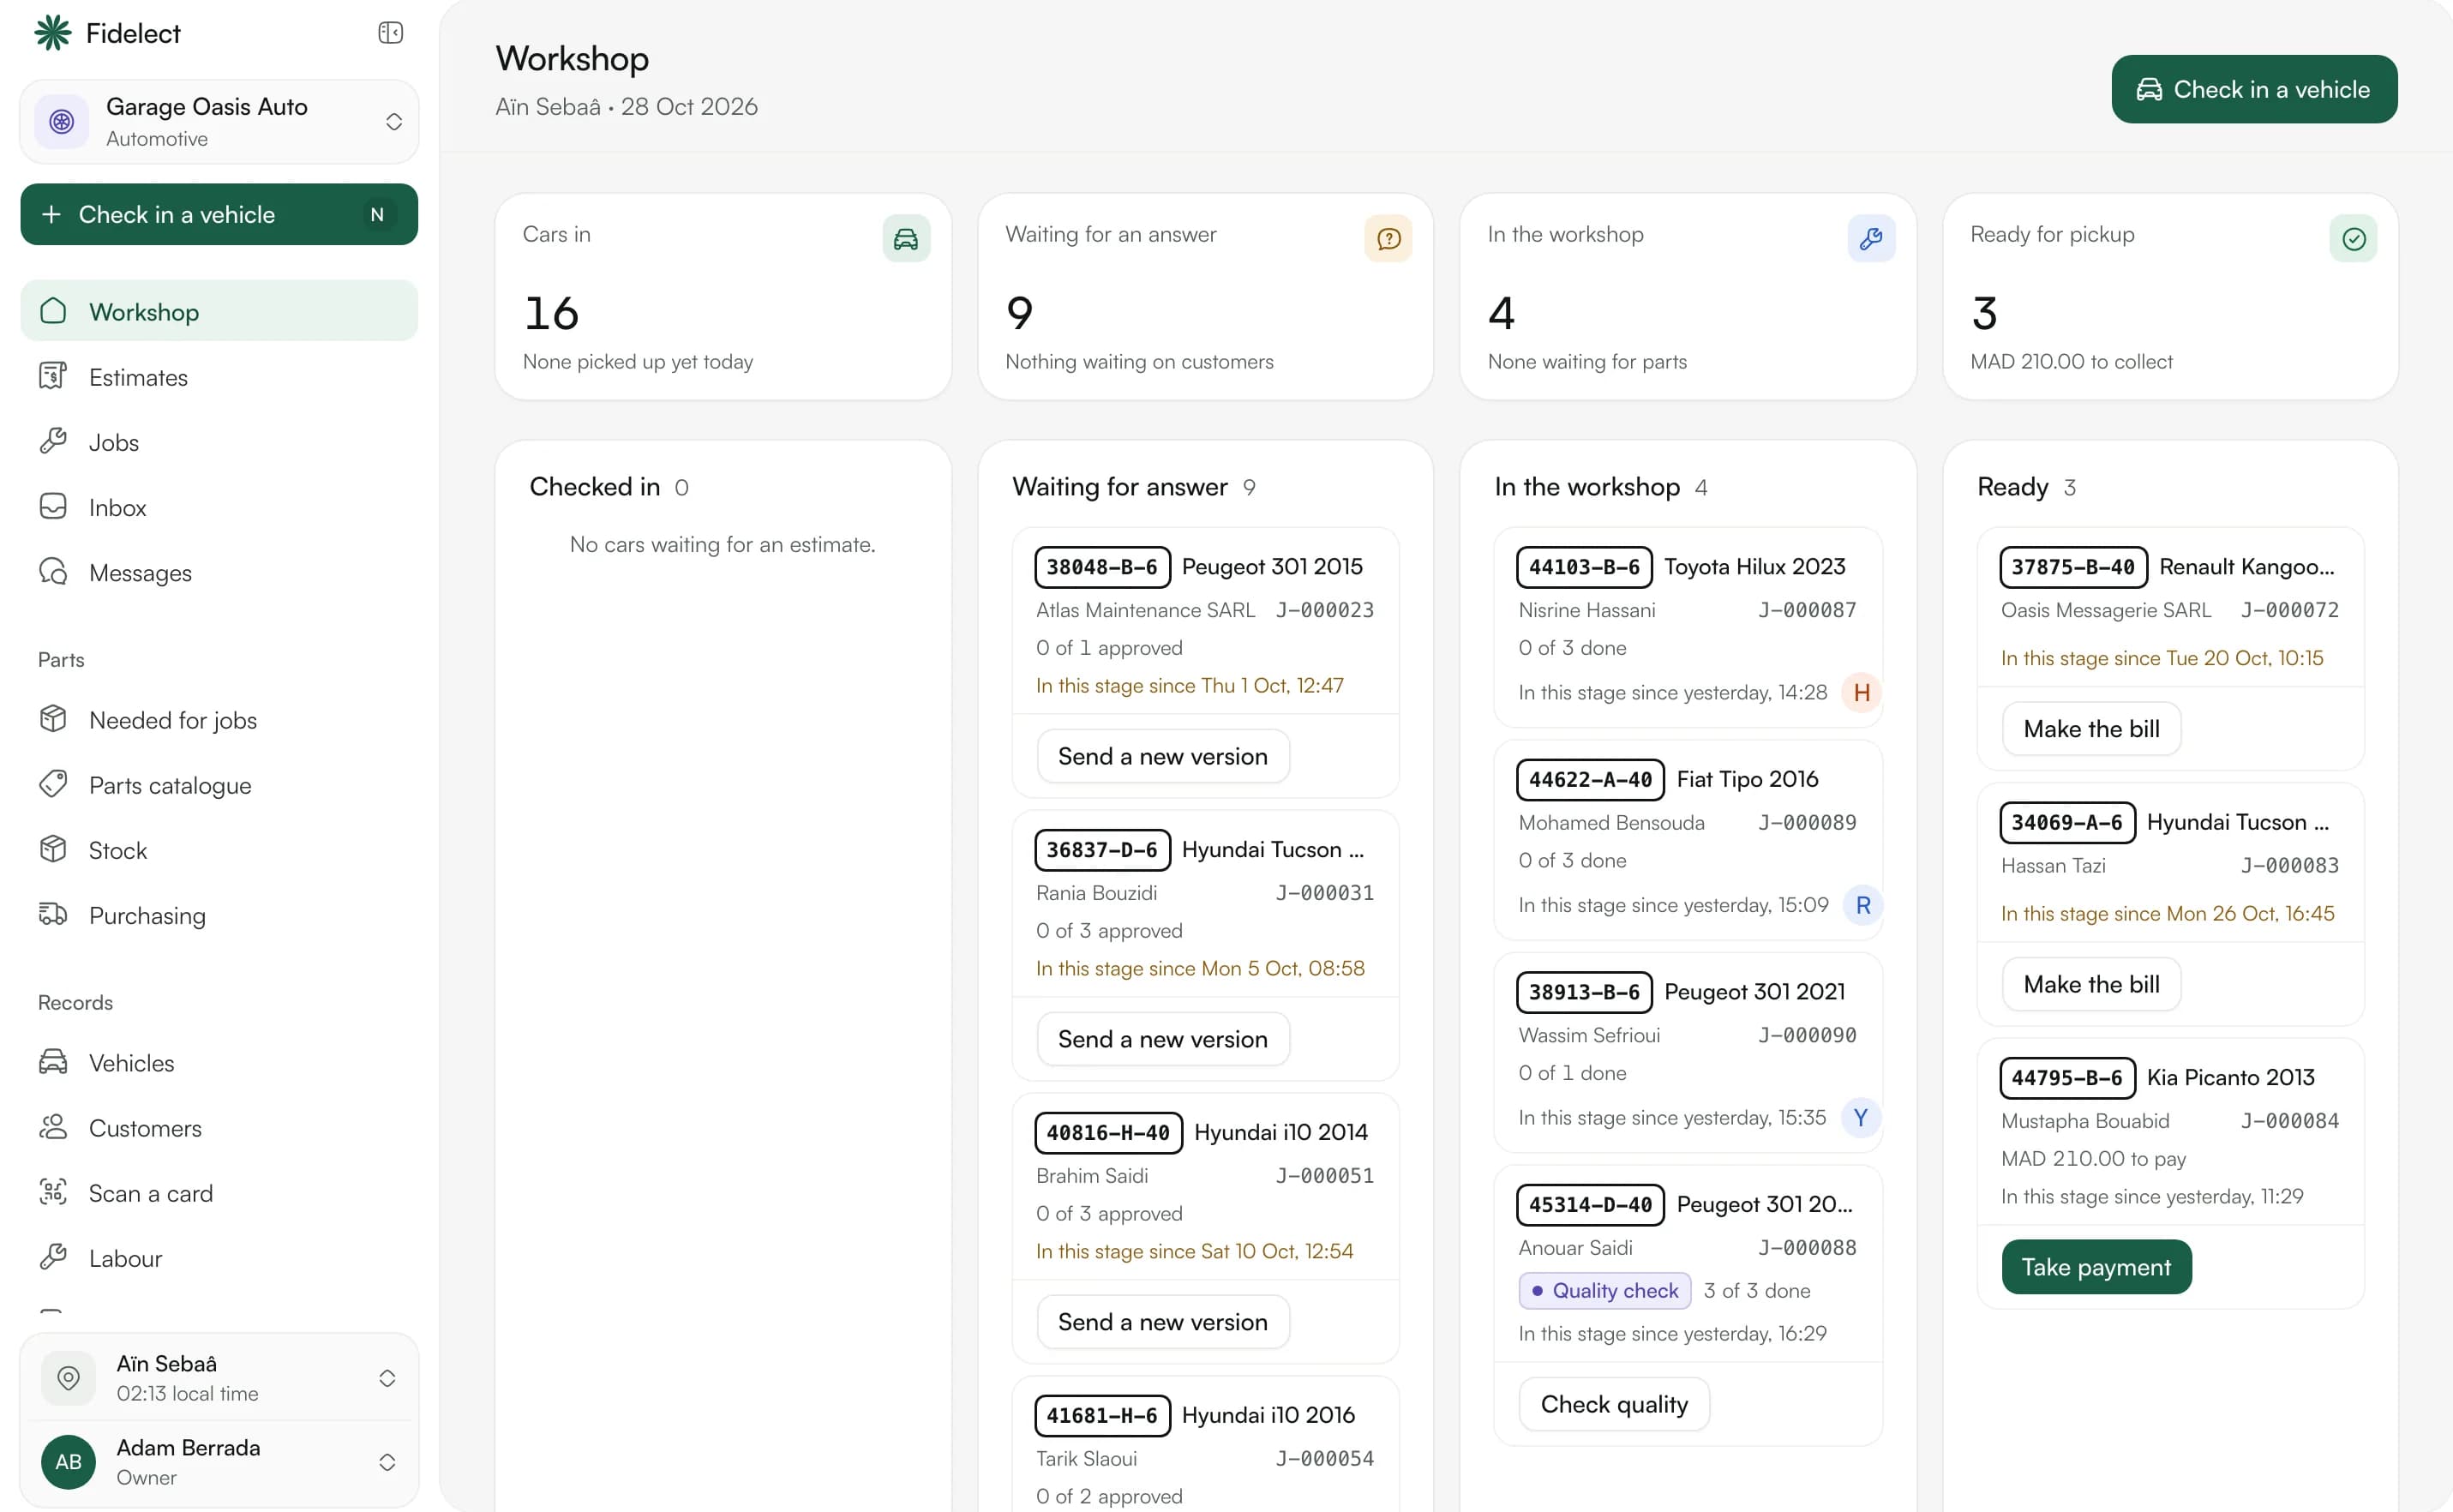Viewport: 2453px width, 1512px height.
Task: Click the Inbox tray icon
Action: tap(53, 507)
